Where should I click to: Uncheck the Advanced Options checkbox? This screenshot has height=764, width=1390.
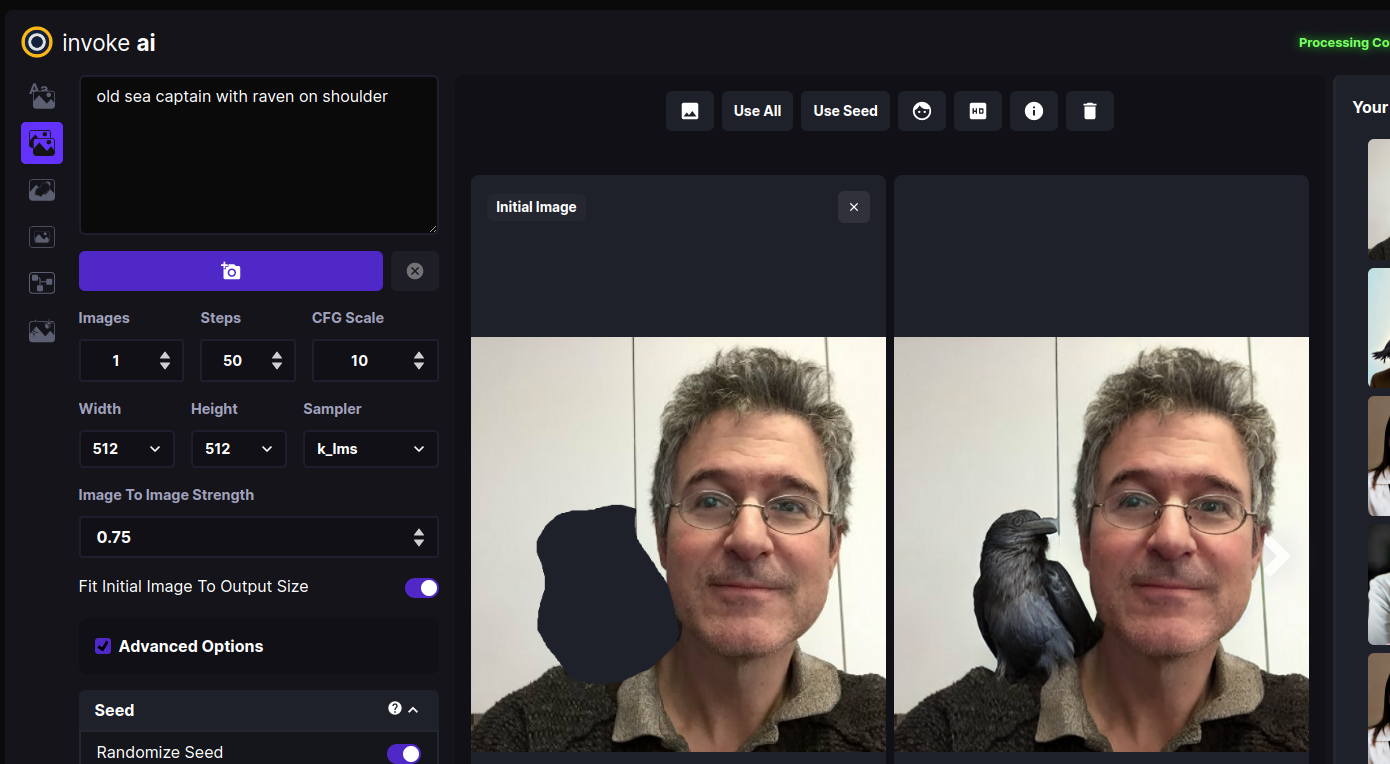[x=103, y=646]
